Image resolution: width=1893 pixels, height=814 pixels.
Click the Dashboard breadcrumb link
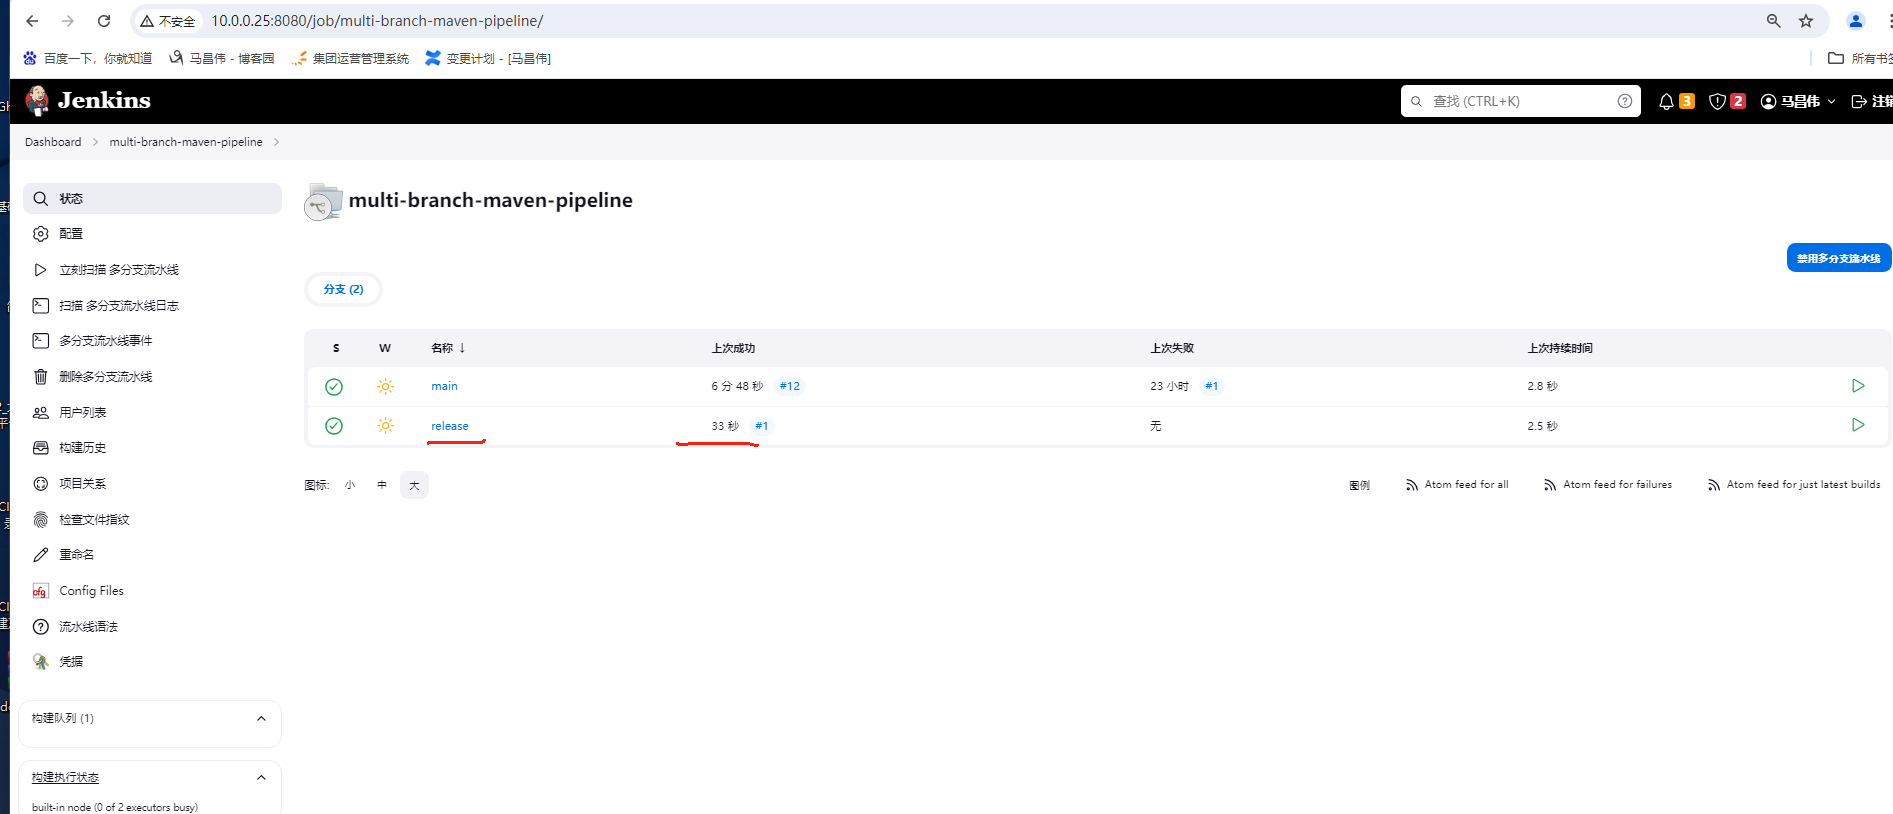point(53,142)
